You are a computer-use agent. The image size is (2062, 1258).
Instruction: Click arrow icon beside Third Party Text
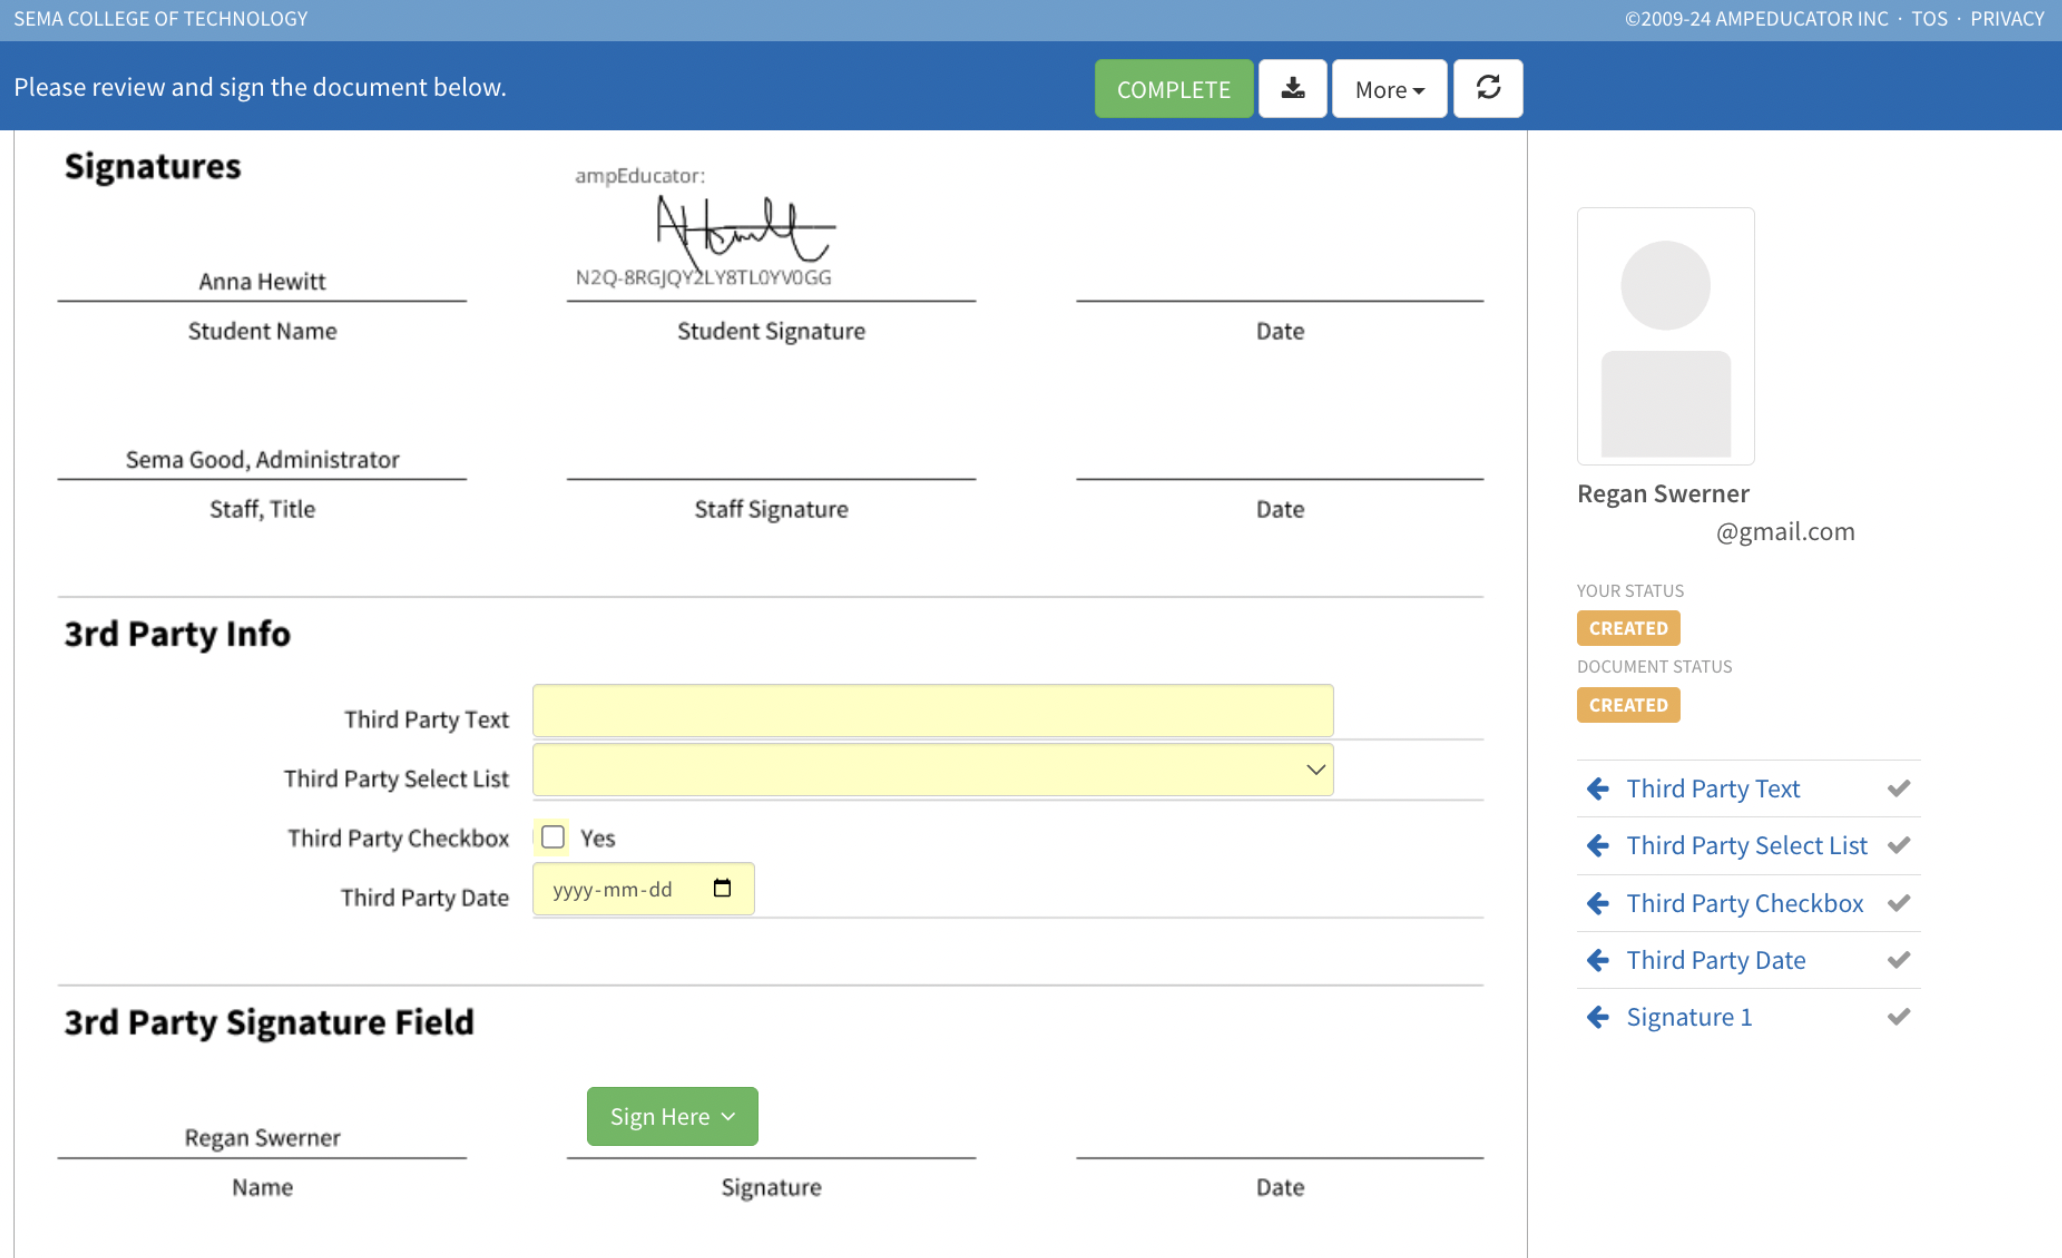tap(1598, 789)
